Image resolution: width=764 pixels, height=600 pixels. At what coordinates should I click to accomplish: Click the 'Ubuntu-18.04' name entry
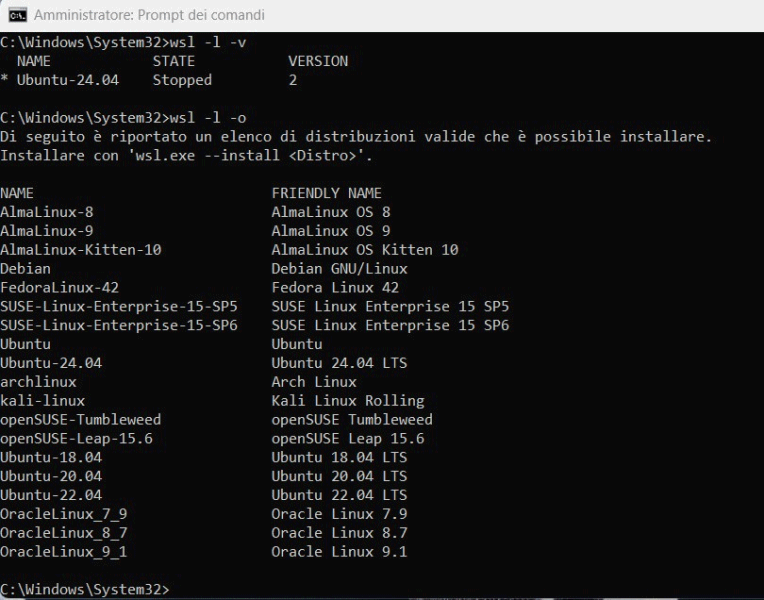point(51,458)
